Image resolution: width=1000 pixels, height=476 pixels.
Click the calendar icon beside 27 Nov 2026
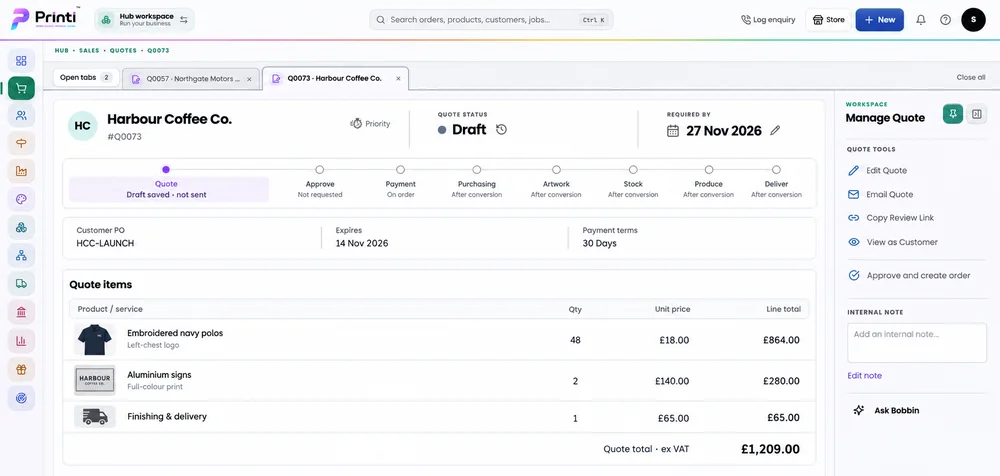click(x=673, y=131)
